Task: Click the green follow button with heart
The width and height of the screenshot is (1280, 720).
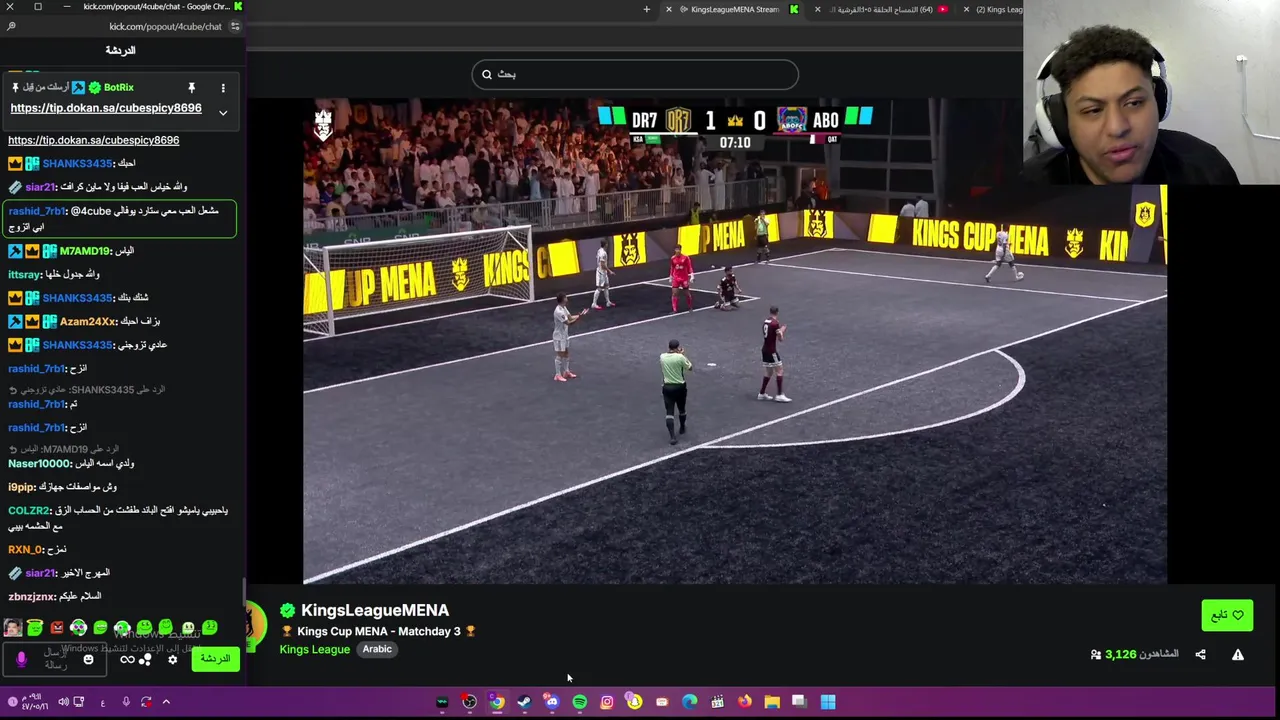Action: coord(1227,615)
